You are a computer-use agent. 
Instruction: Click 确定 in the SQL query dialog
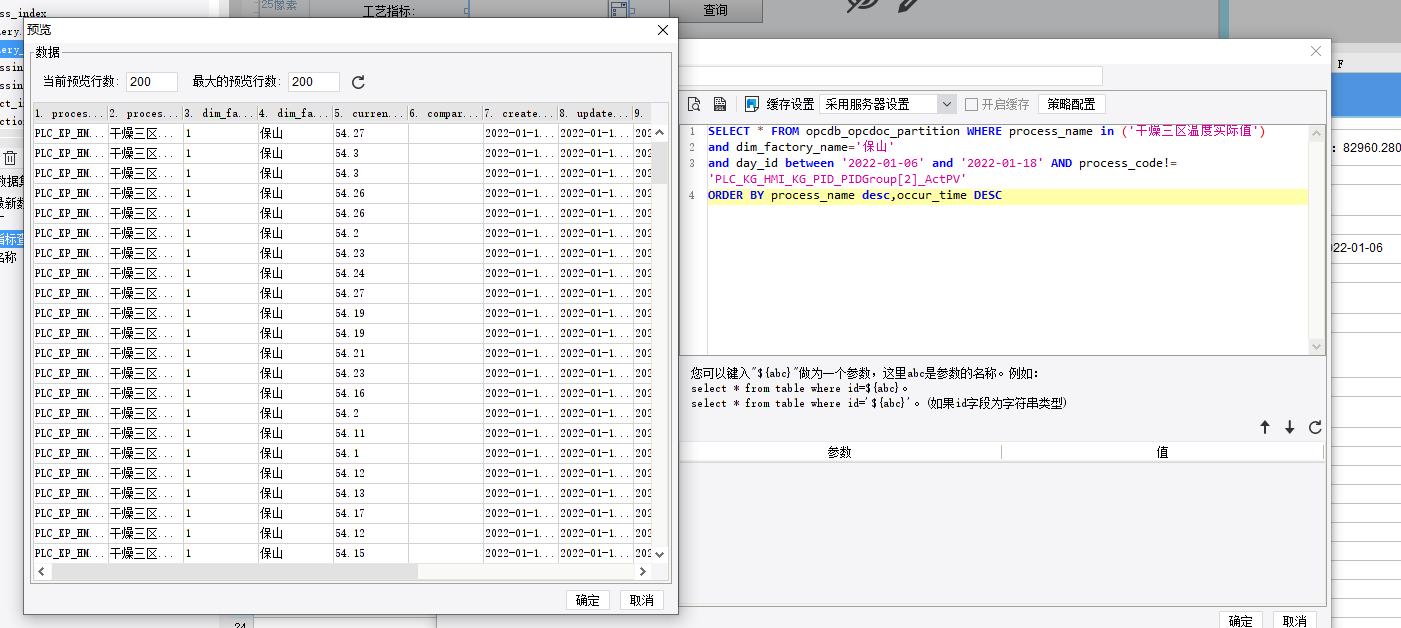tap(1241, 621)
